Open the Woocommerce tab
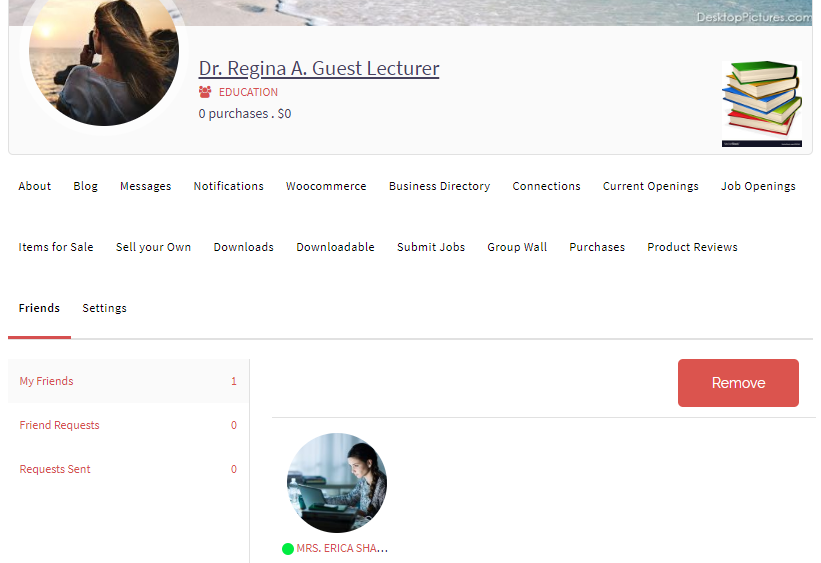This screenshot has width=821, height=563. (326, 186)
